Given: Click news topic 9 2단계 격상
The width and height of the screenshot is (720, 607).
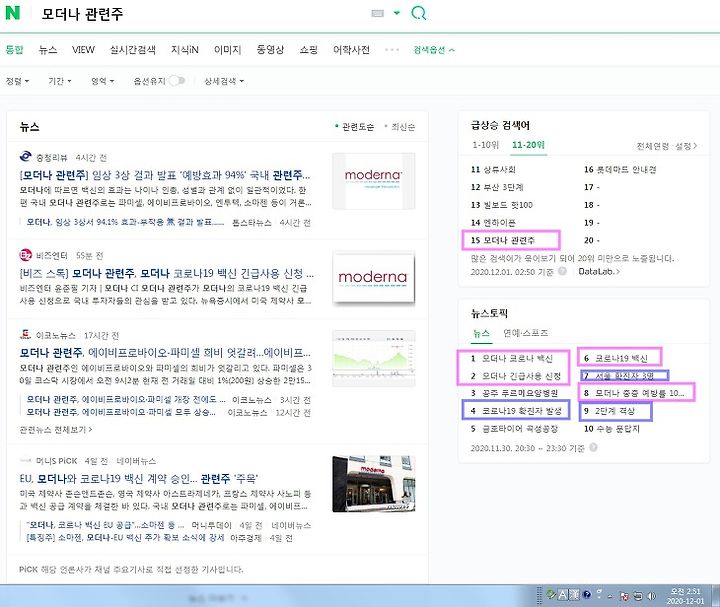Looking at the screenshot, I should [x=609, y=411].
